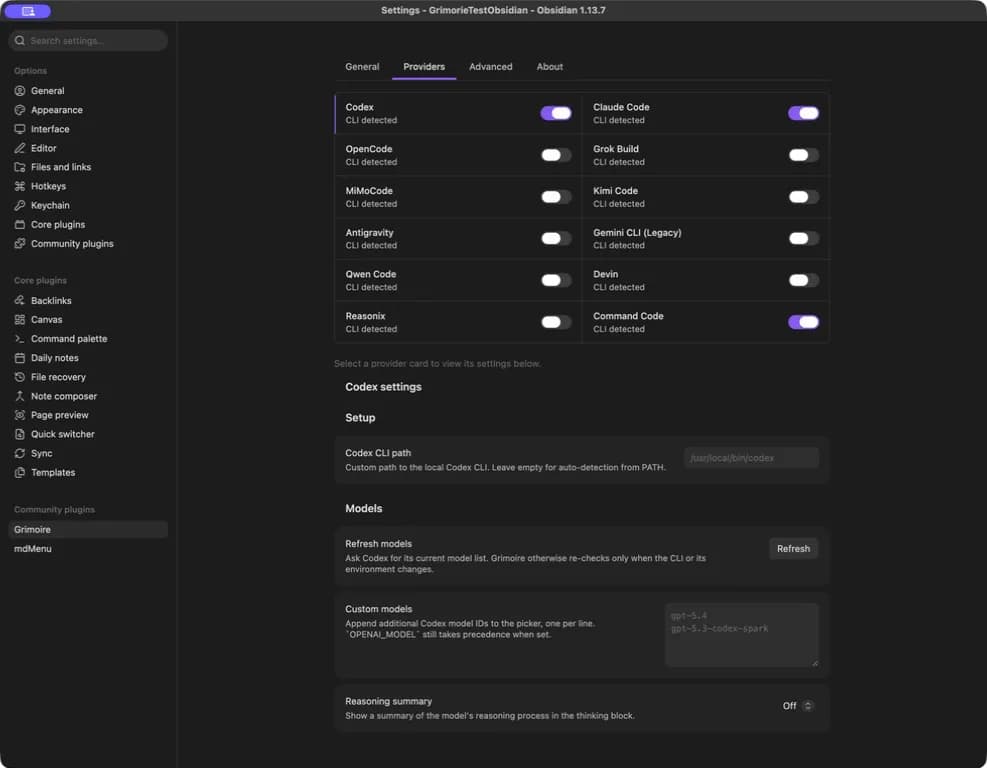Open Command palette settings label

(69, 339)
